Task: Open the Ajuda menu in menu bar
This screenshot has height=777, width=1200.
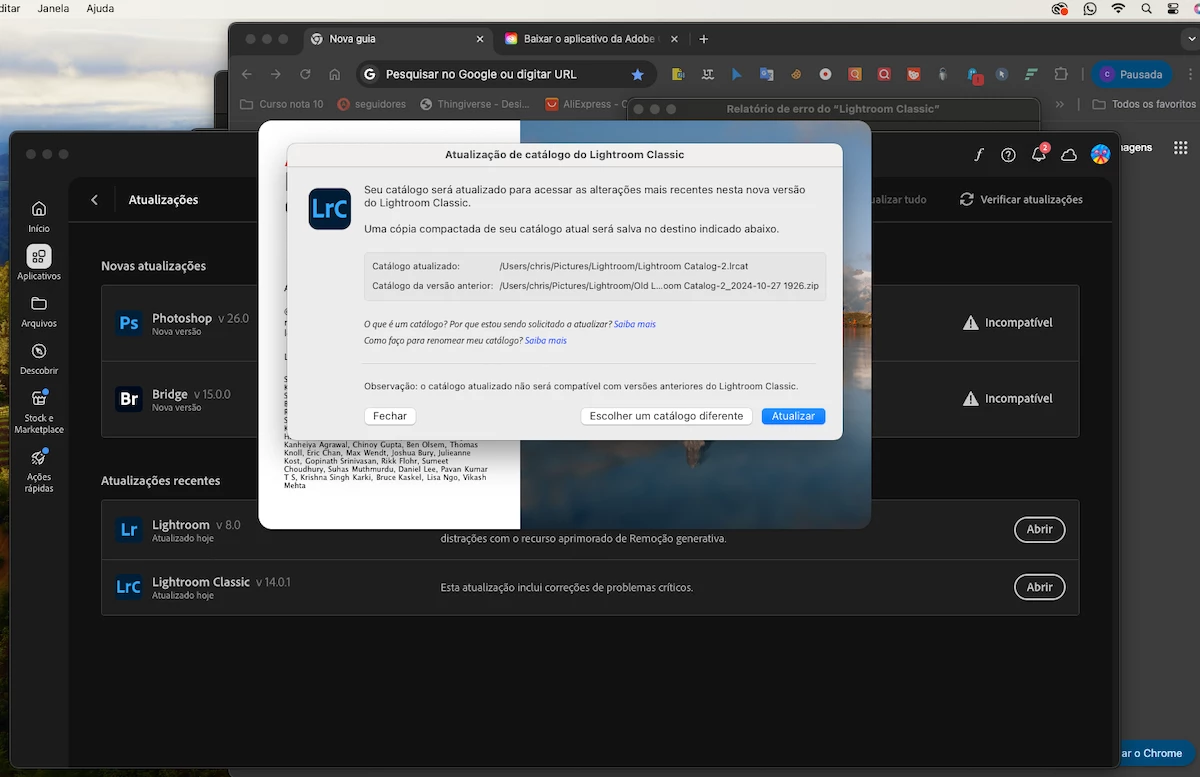Action: pyautogui.click(x=100, y=8)
